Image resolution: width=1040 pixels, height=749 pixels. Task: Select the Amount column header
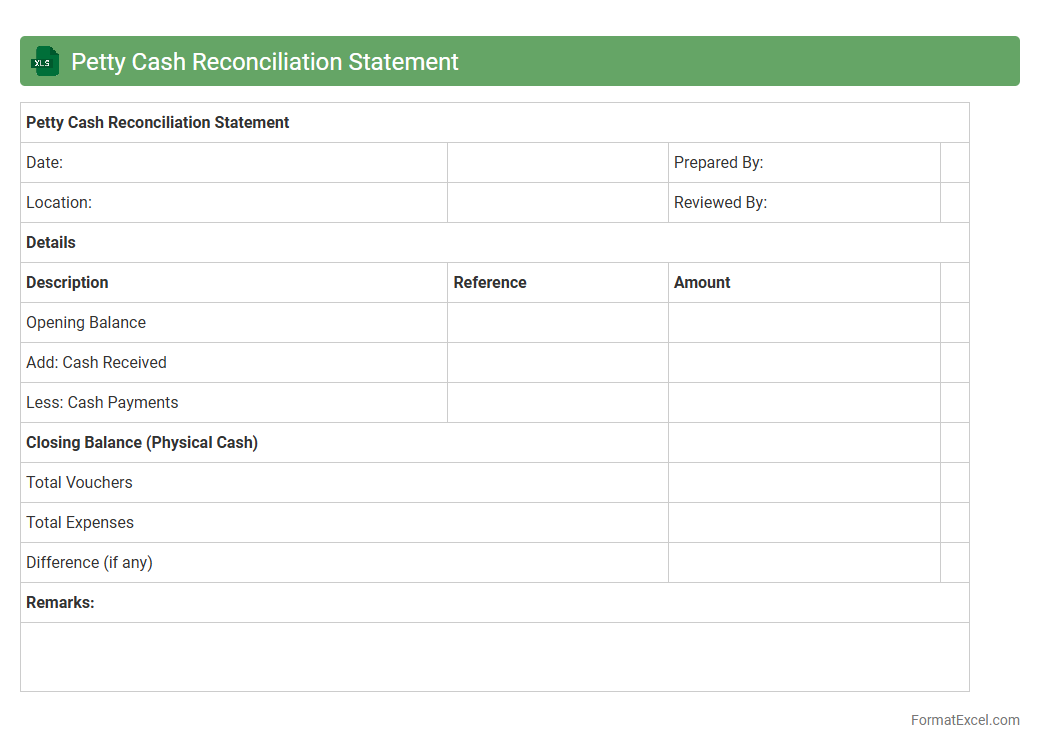point(803,283)
